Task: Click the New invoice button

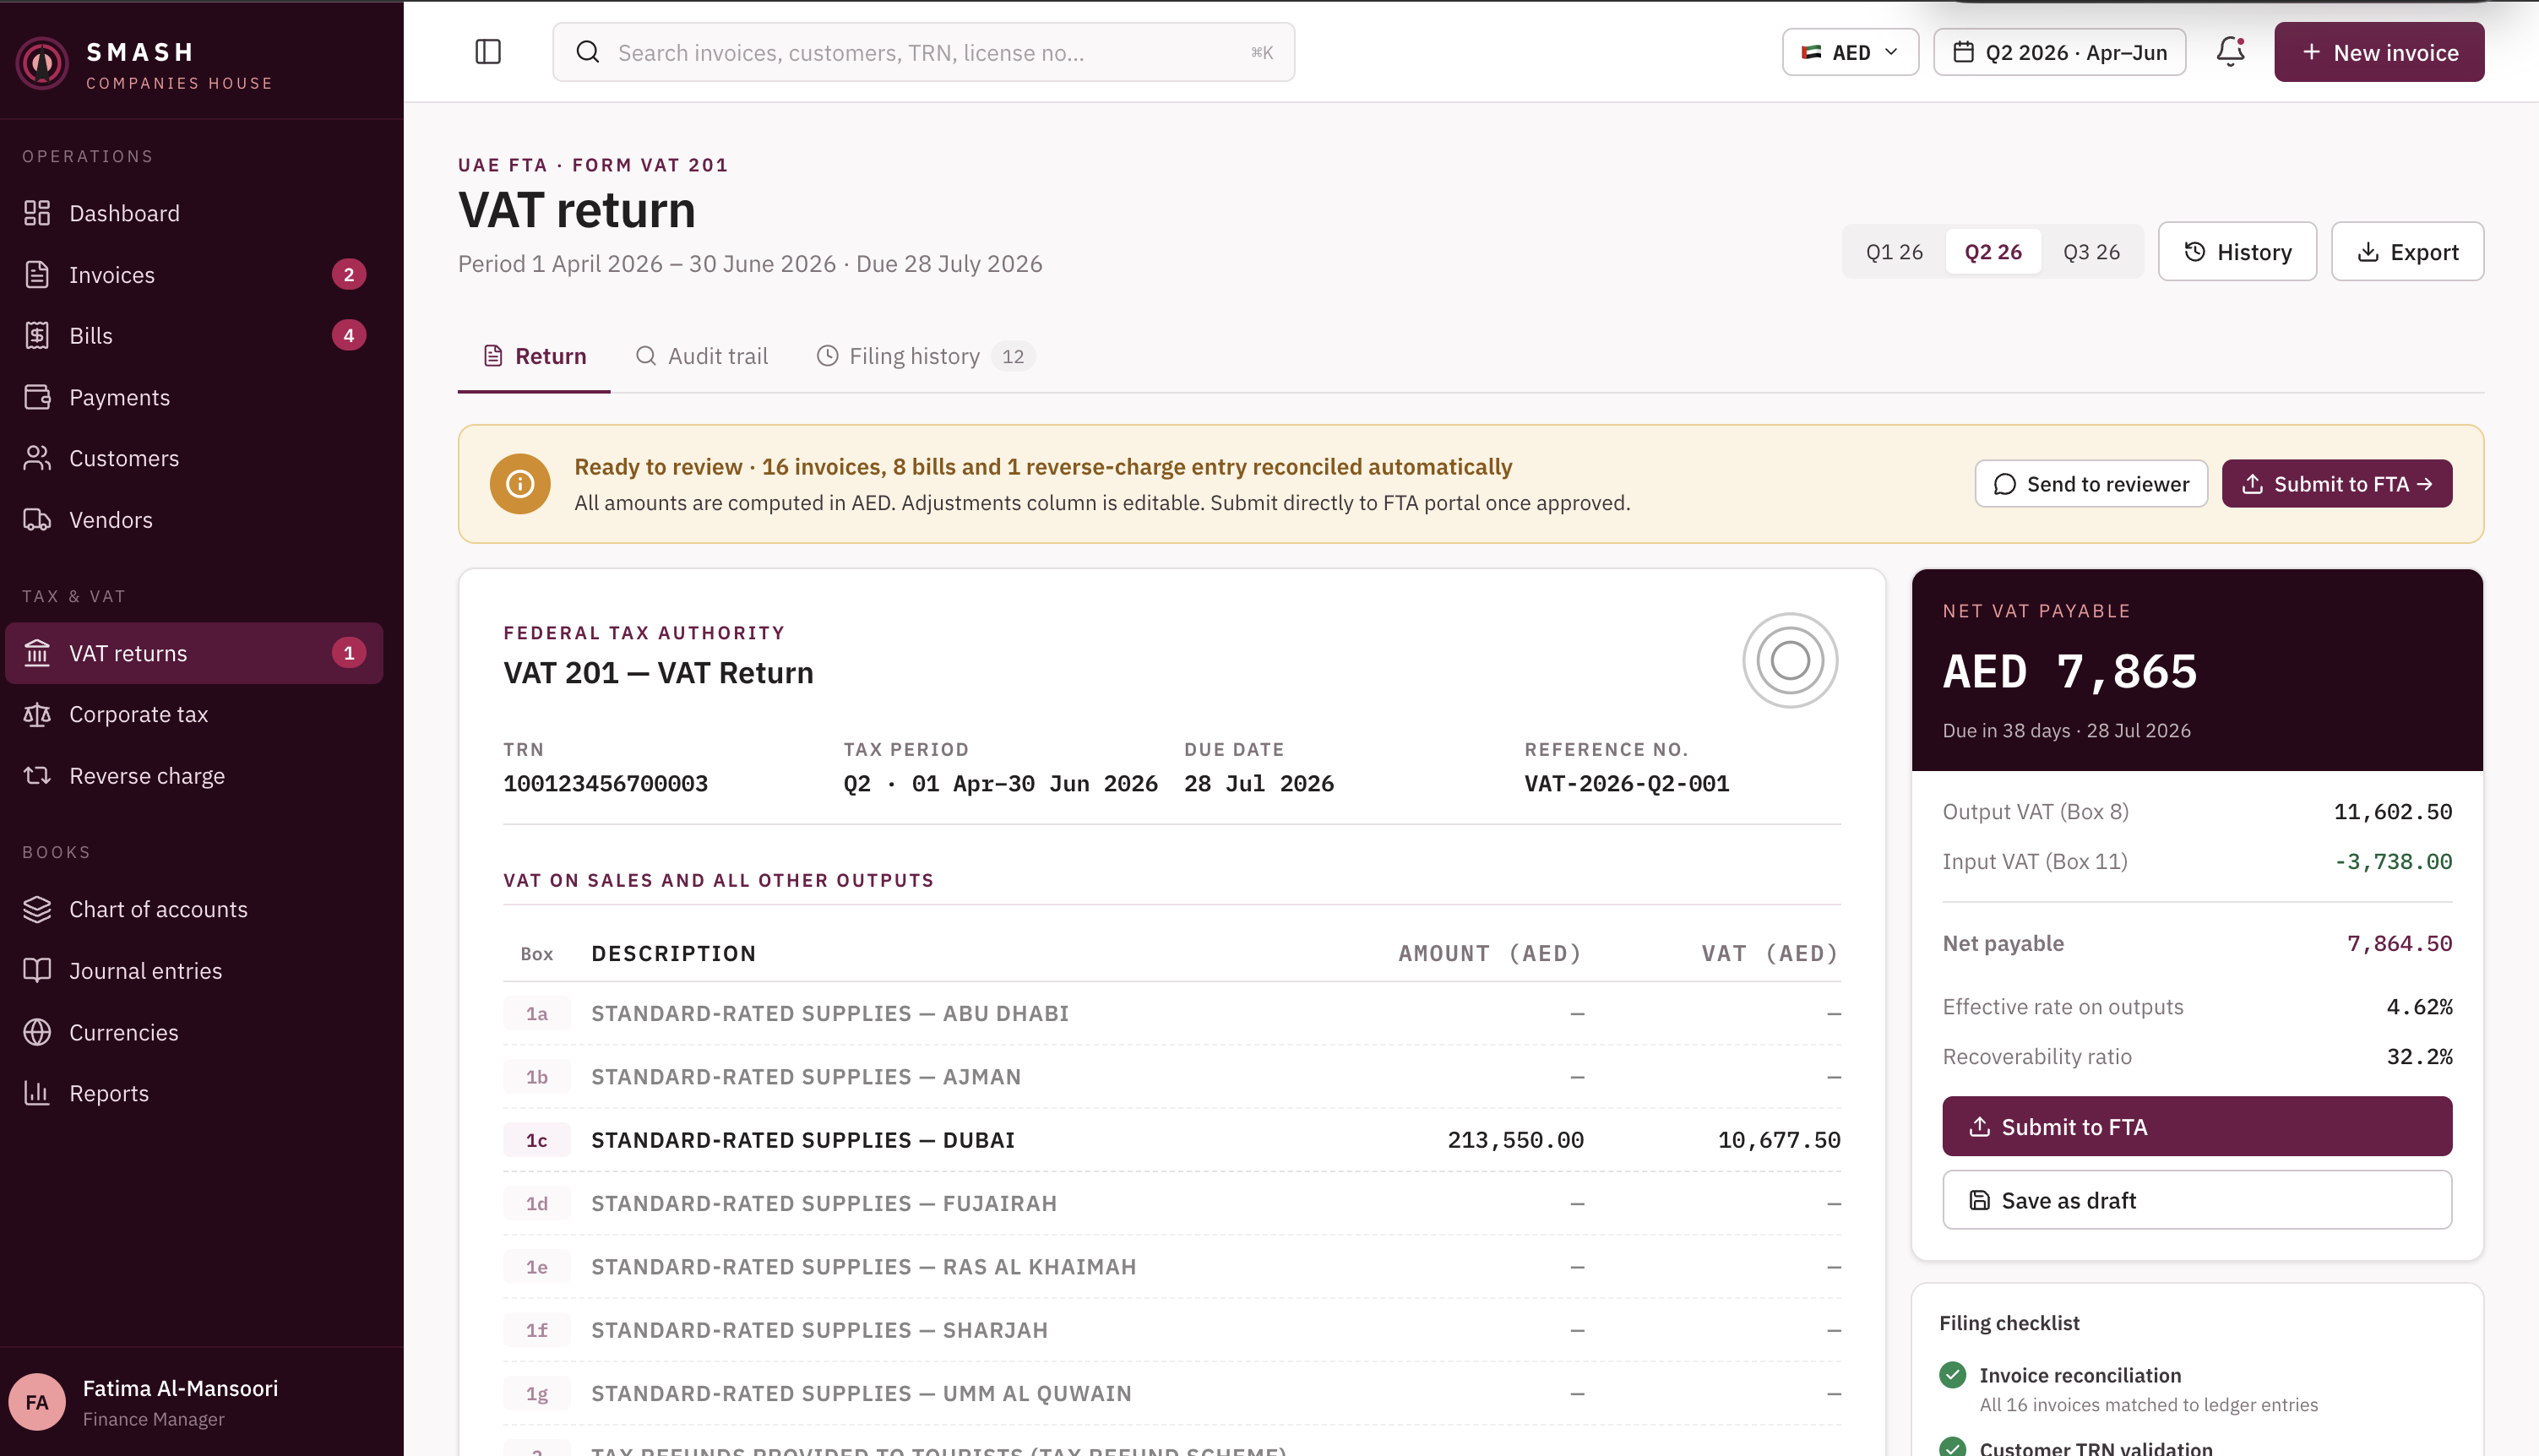Action: [2379, 52]
